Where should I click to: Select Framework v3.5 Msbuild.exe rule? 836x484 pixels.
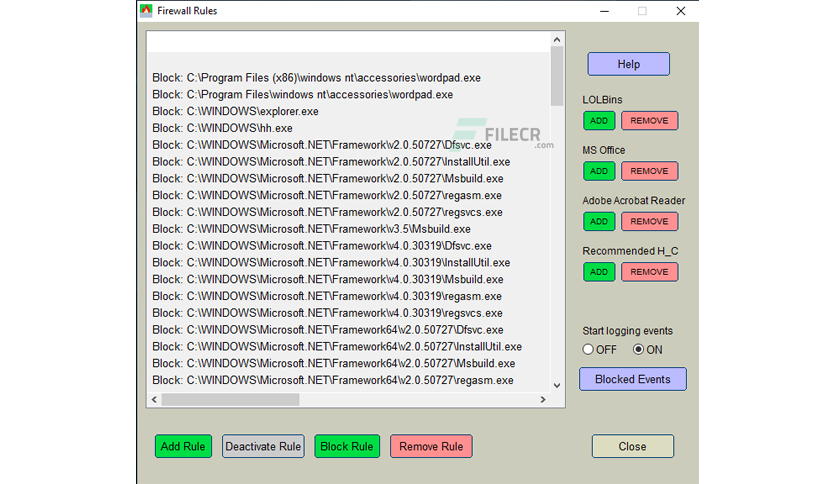311,229
